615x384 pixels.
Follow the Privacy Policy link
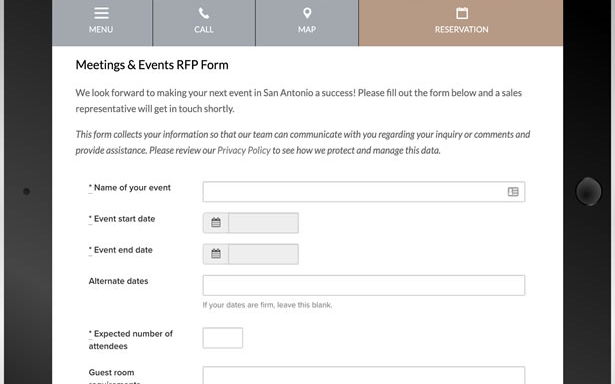click(x=244, y=151)
